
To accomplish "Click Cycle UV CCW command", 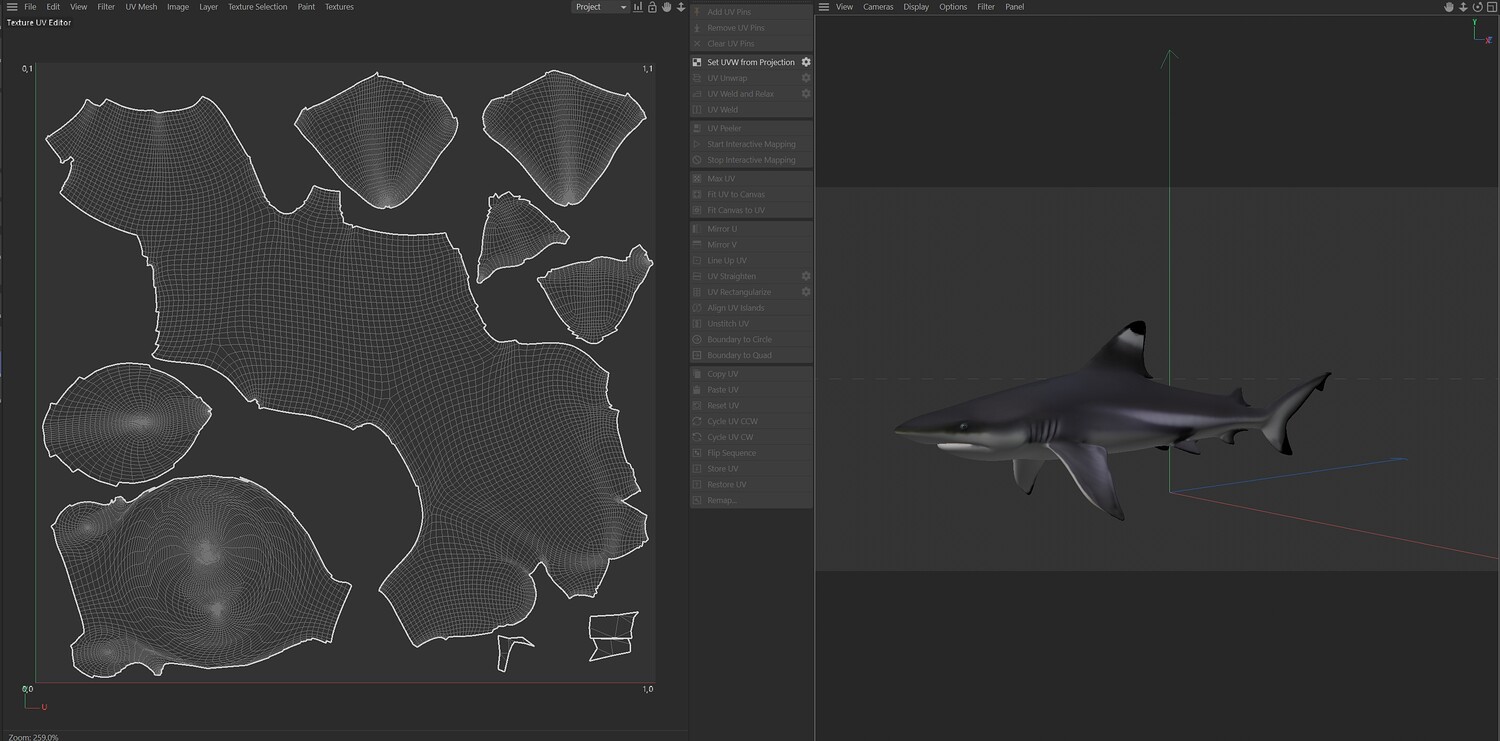I will coord(751,422).
